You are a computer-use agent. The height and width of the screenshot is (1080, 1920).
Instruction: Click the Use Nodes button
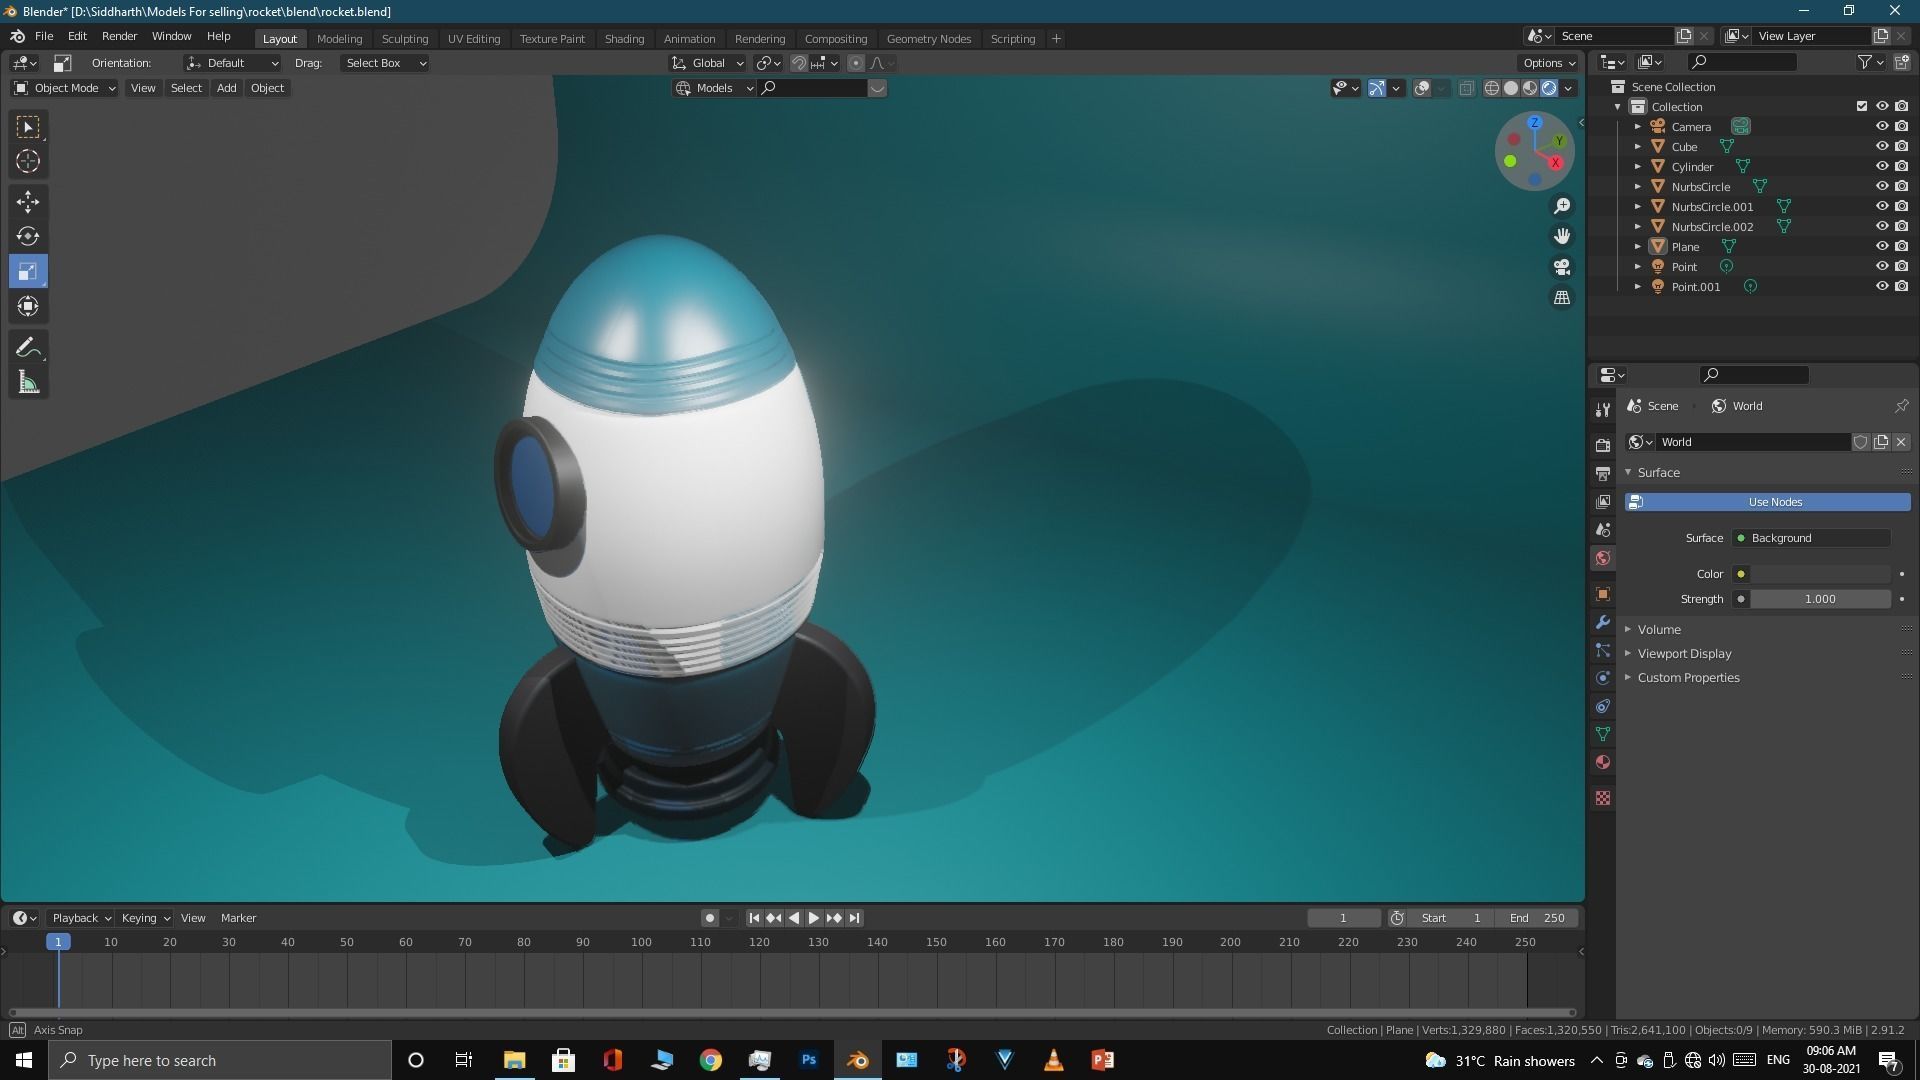coord(1775,502)
